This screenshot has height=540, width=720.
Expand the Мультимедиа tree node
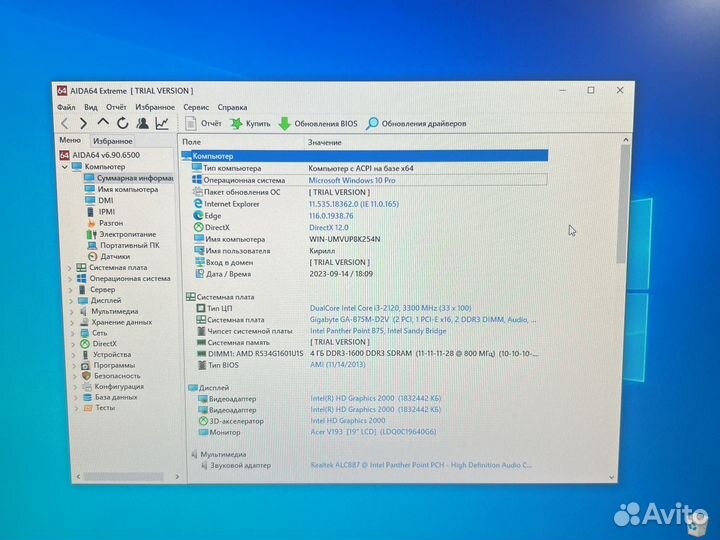tap(72, 312)
